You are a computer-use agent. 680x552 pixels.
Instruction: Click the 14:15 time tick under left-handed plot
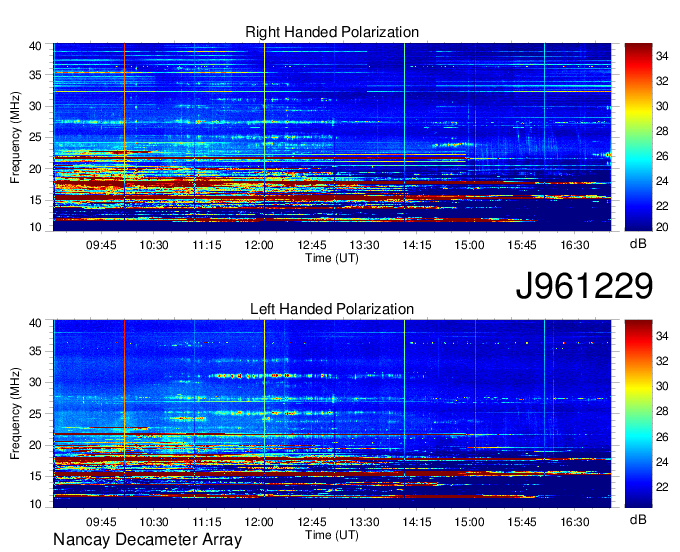point(417,522)
